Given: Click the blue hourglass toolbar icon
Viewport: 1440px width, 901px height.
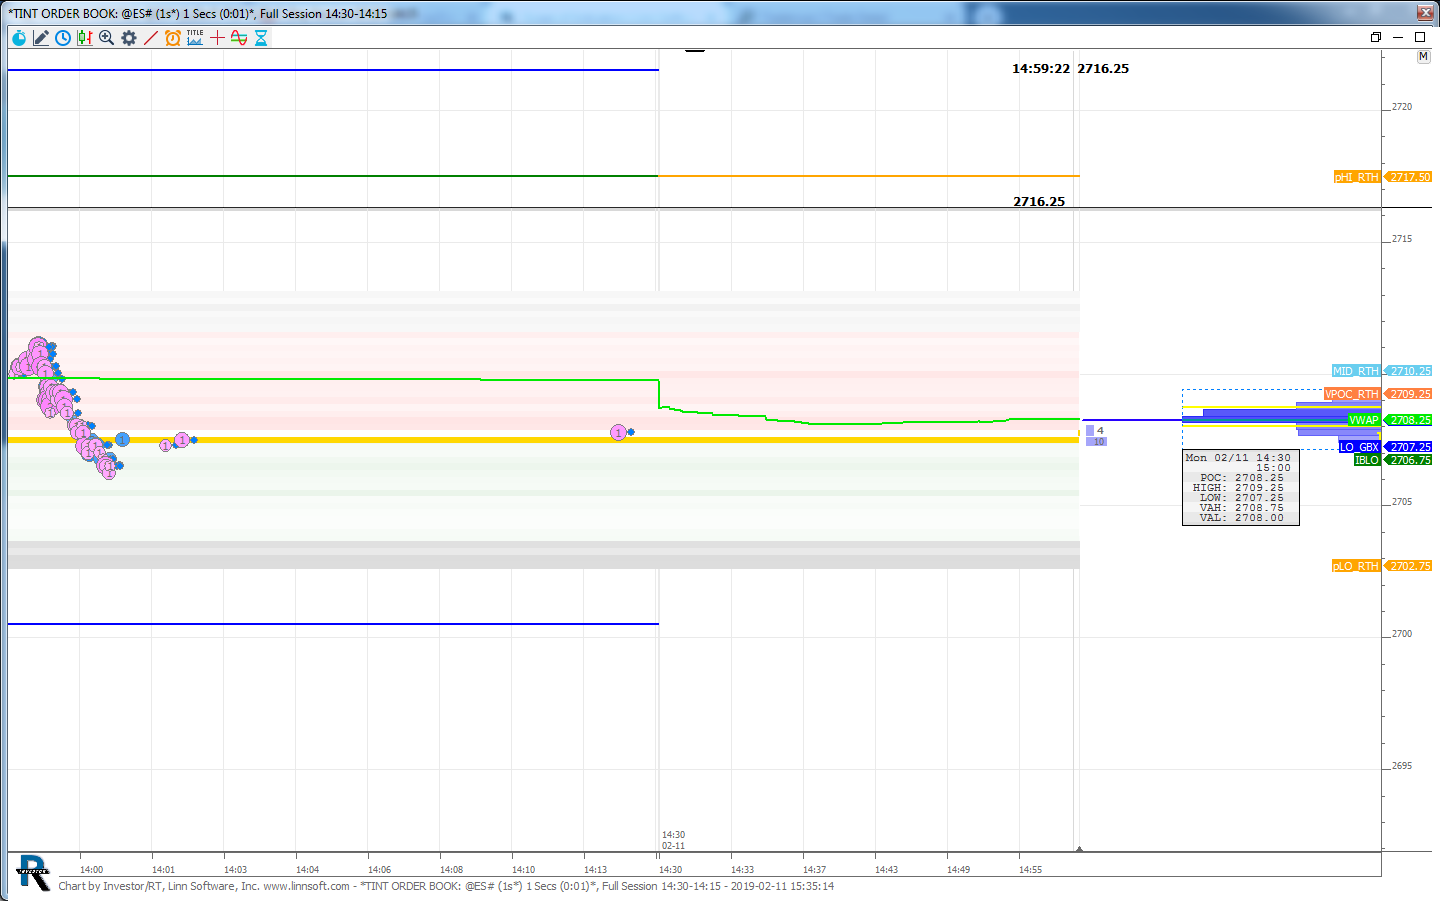Looking at the screenshot, I should (x=261, y=38).
